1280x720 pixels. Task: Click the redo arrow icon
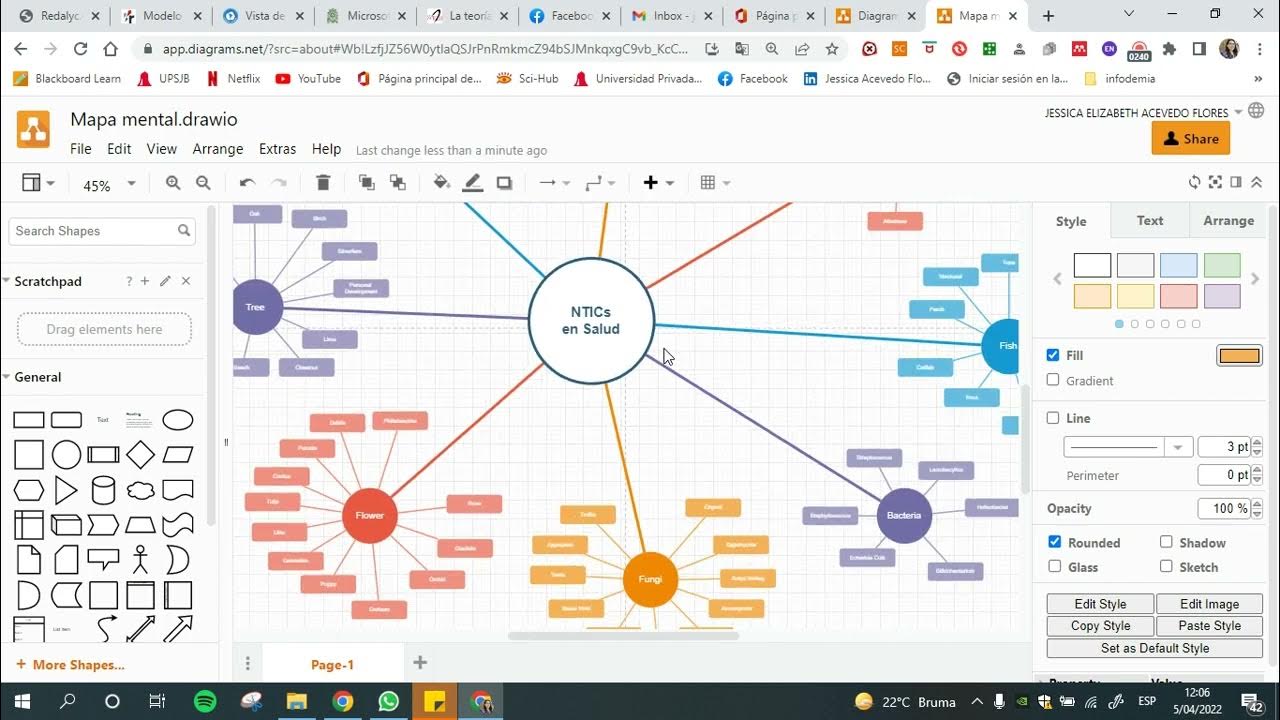[x=279, y=183]
